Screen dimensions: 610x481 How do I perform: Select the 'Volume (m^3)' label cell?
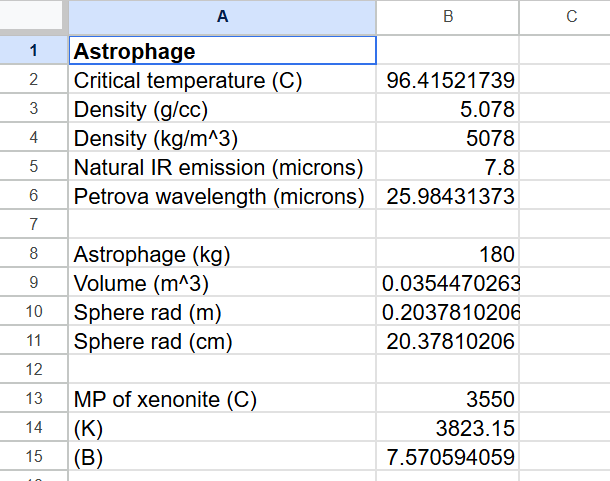click(222, 282)
